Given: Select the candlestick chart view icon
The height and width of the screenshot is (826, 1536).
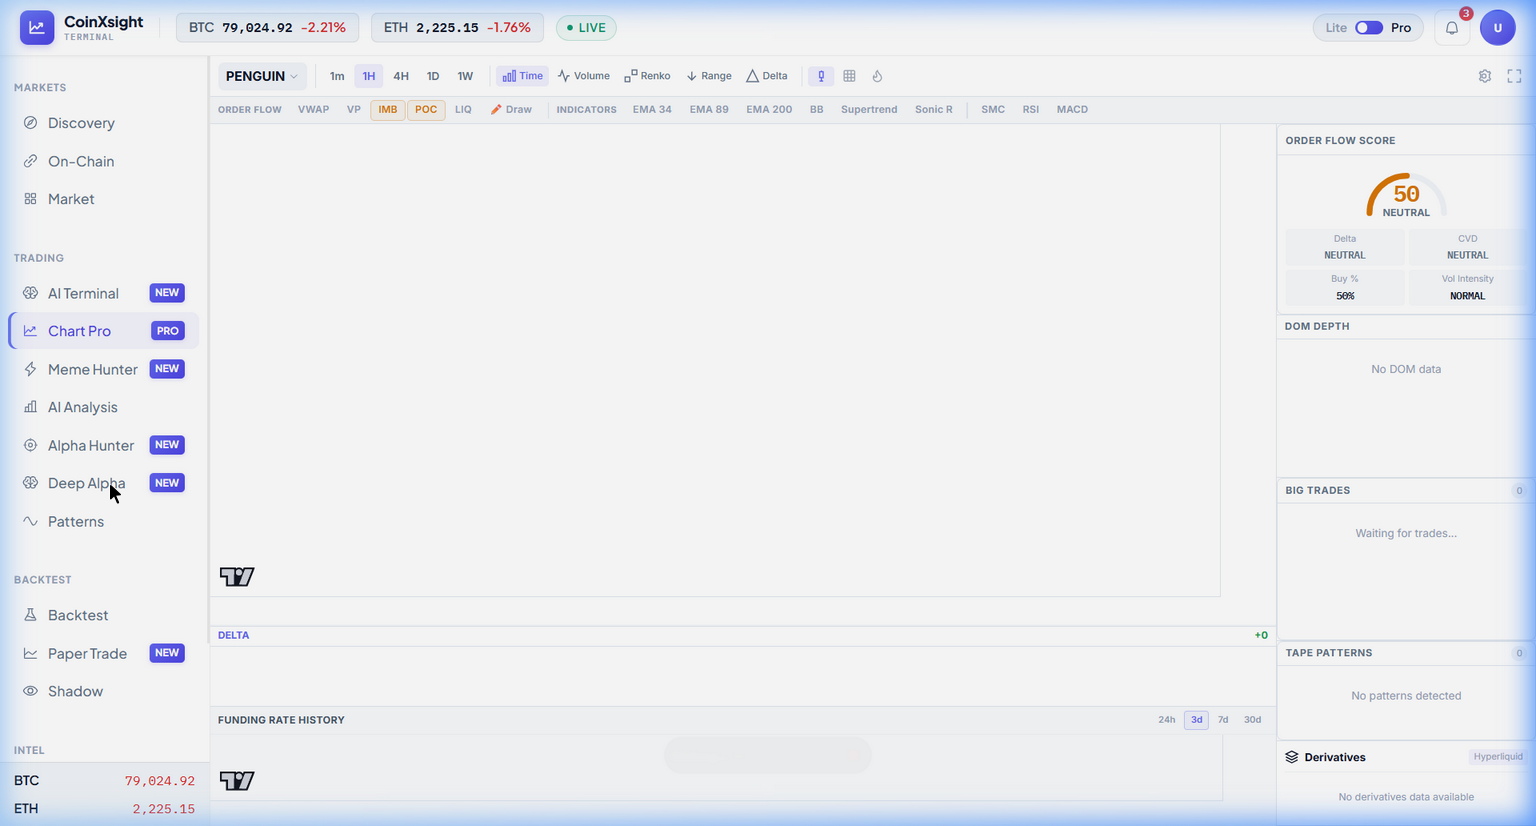Looking at the screenshot, I should [x=821, y=76].
